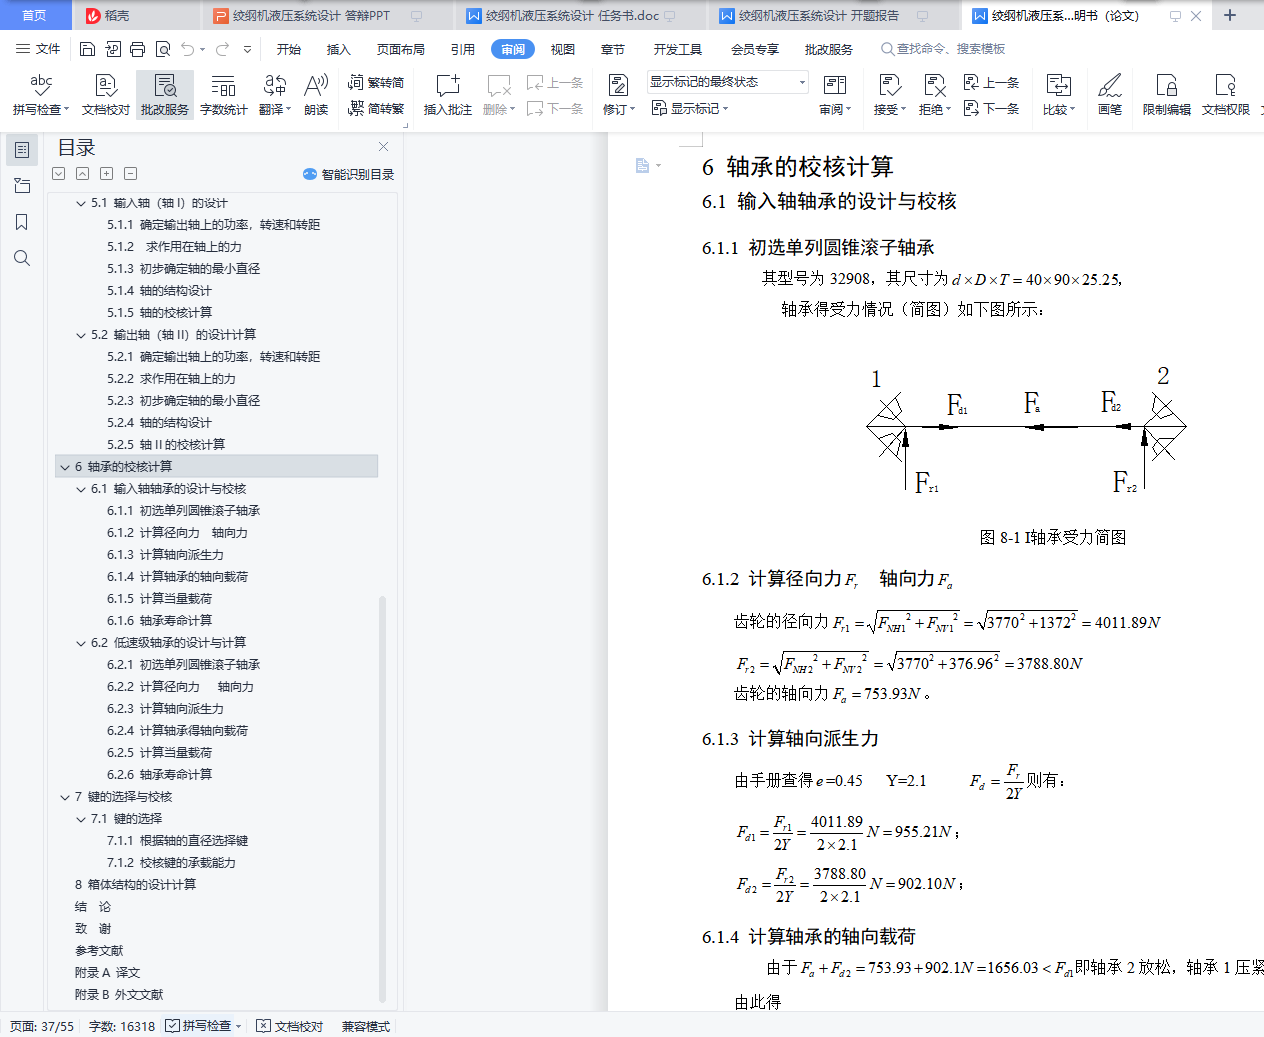Image resolution: width=1264 pixels, height=1037 pixels.
Task: Reject changes with 拒绝
Action: 935,95
